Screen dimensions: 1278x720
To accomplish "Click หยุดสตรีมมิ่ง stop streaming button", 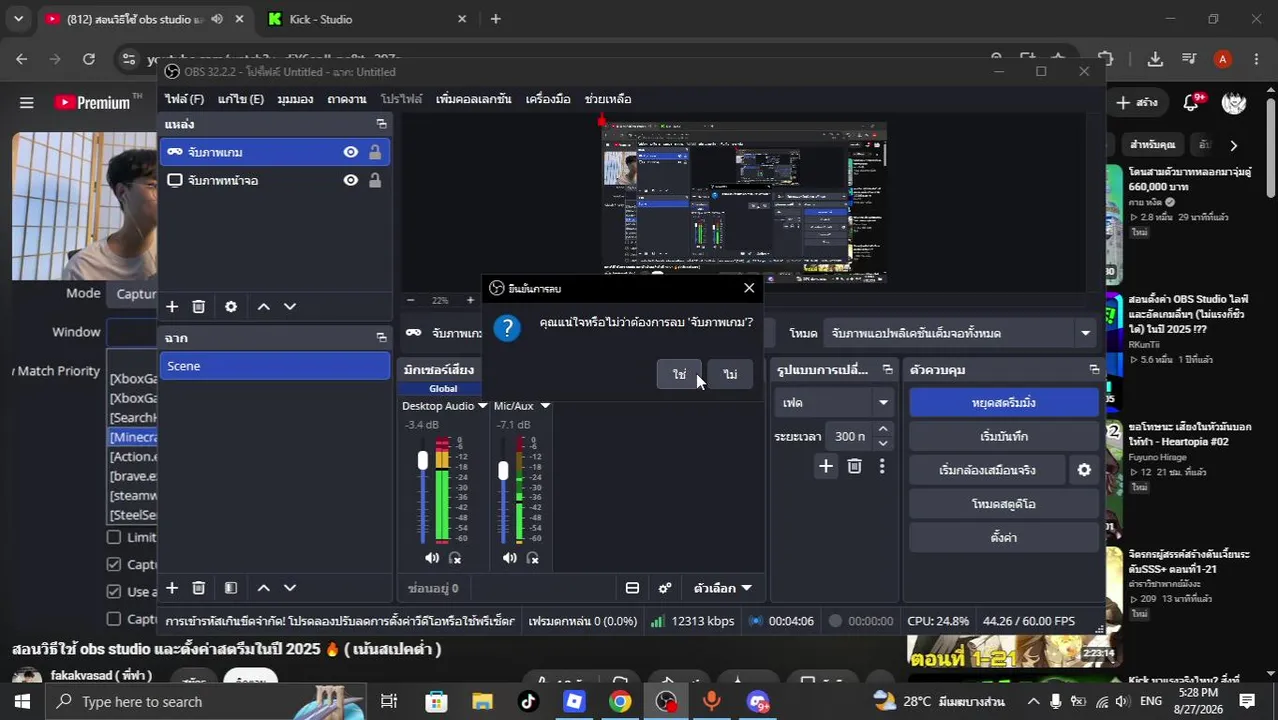I will point(1004,403).
